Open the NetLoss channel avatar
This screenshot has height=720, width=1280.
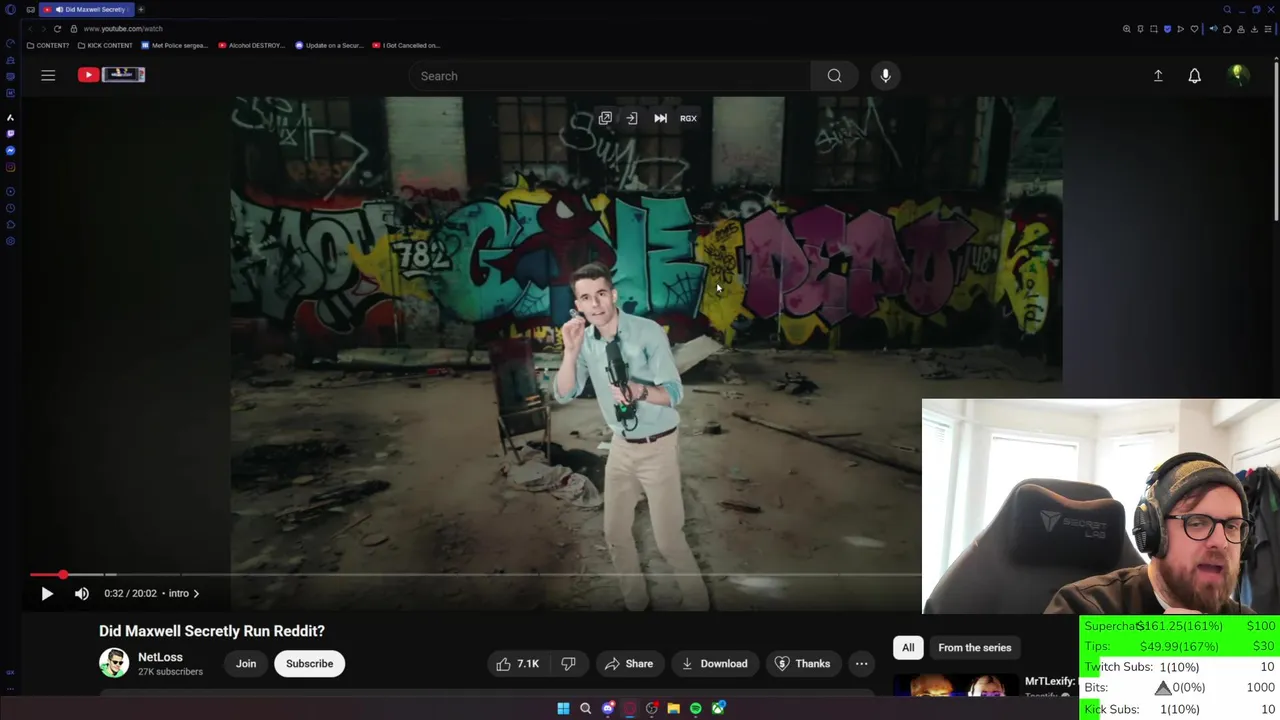tap(114, 663)
